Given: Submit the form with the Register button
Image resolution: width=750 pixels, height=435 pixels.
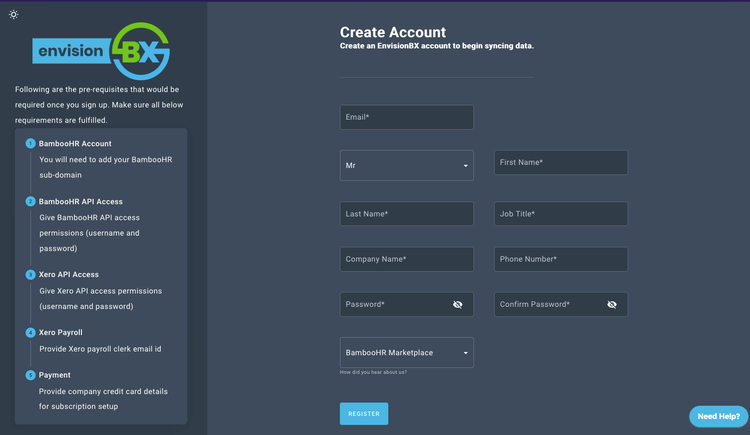Looking at the screenshot, I should pos(364,413).
